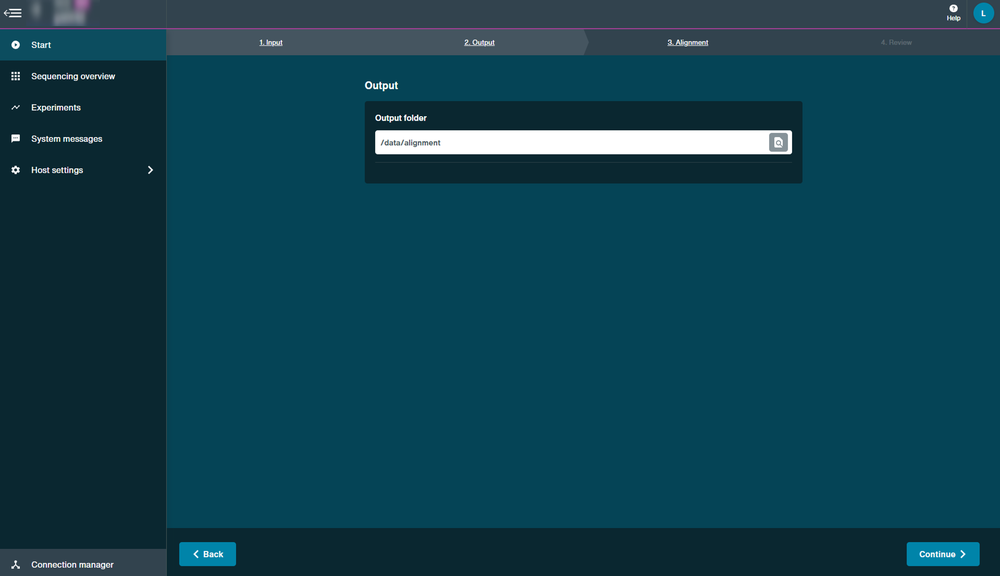The width and height of the screenshot is (1000, 576).
Task: Click the Connection manager network icon
Action: (15, 565)
